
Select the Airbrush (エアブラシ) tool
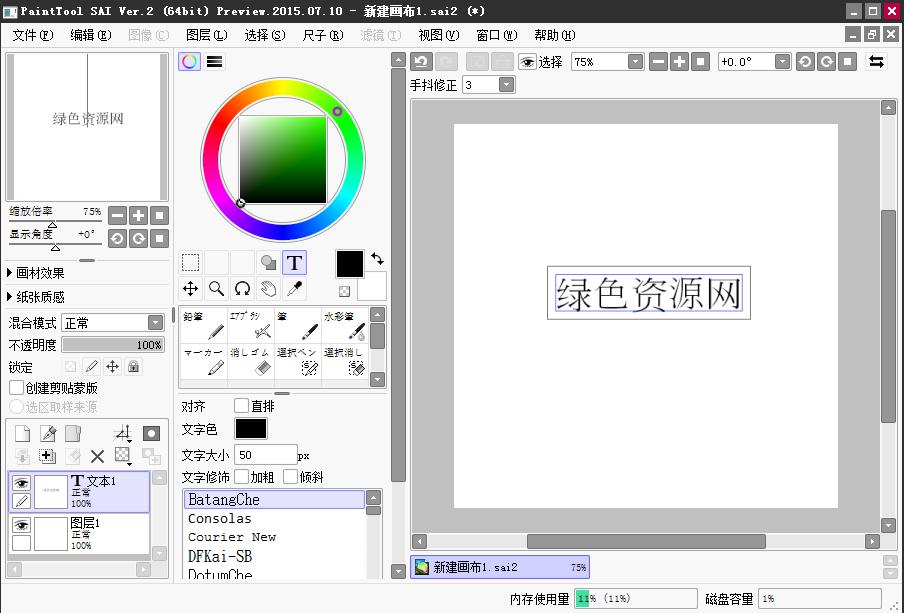click(x=250, y=325)
